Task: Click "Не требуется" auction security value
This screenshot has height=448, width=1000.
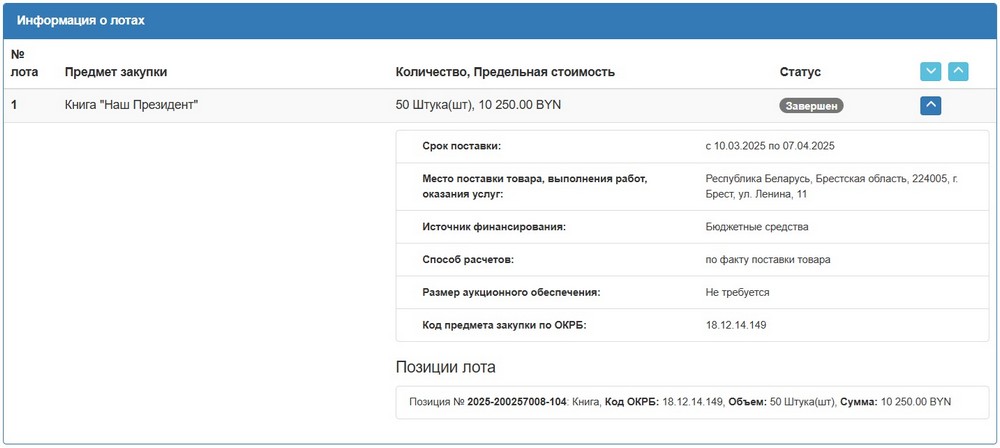Action: click(737, 293)
